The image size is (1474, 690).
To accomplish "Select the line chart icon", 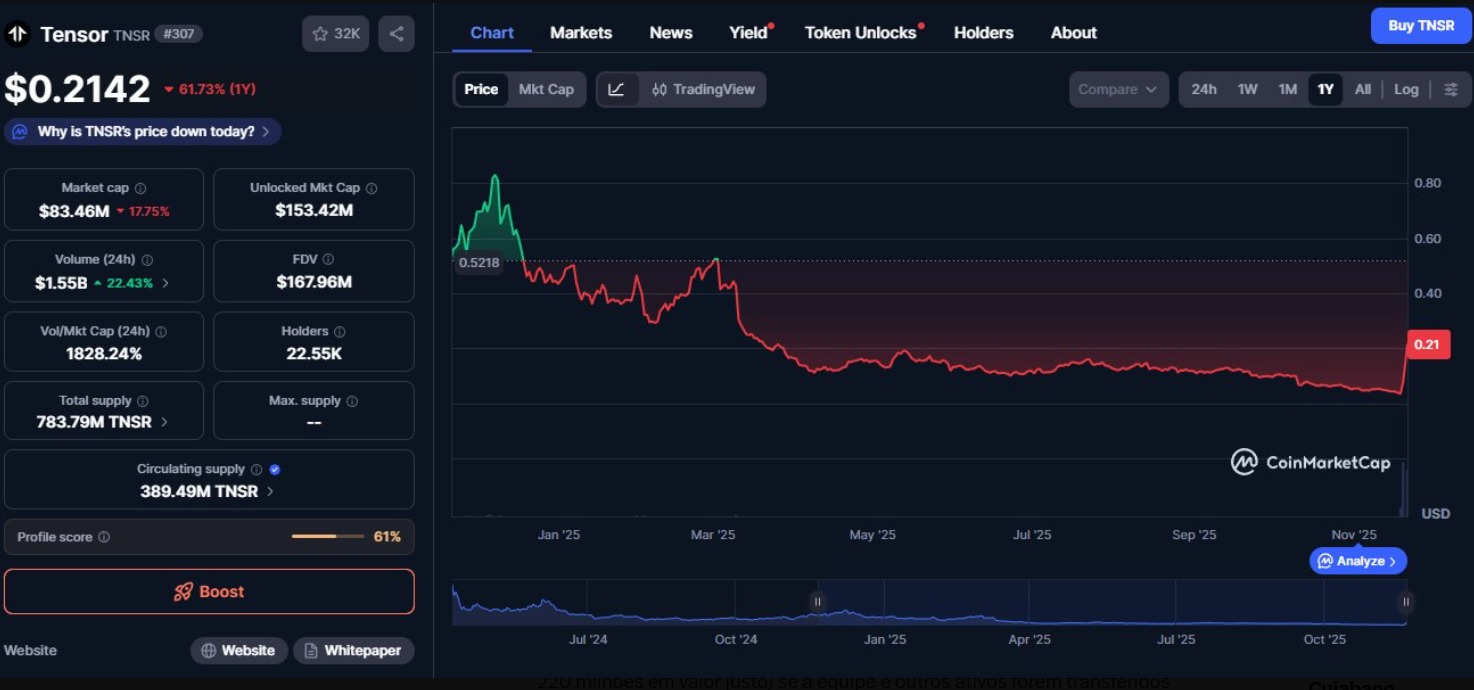I will pyautogui.click(x=617, y=89).
